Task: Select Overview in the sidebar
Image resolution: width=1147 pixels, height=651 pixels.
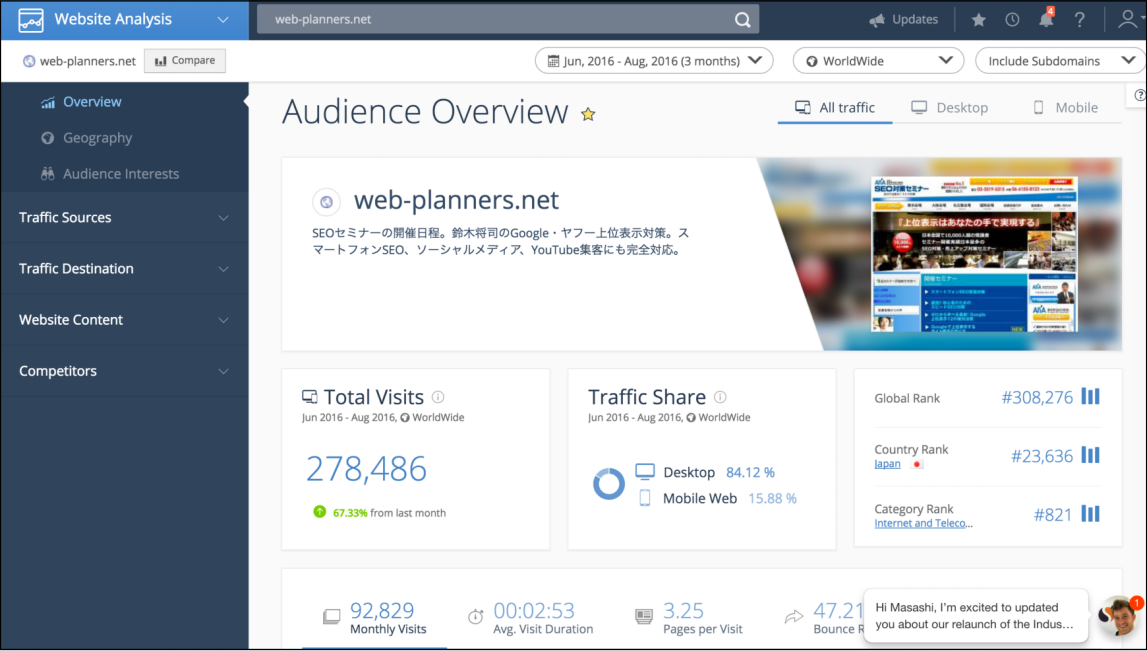Action: coord(92,102)
